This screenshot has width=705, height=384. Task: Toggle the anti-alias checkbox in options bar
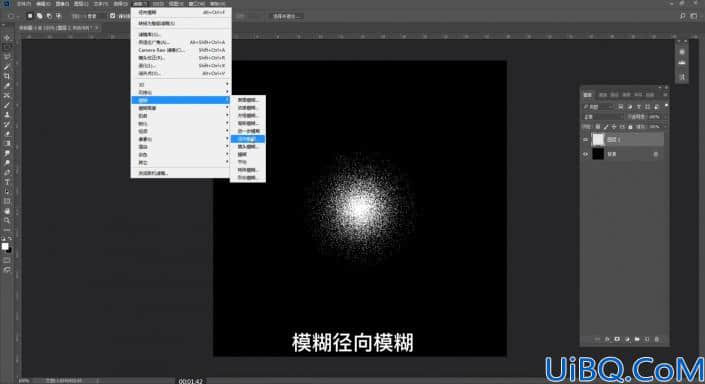[112, 16]
